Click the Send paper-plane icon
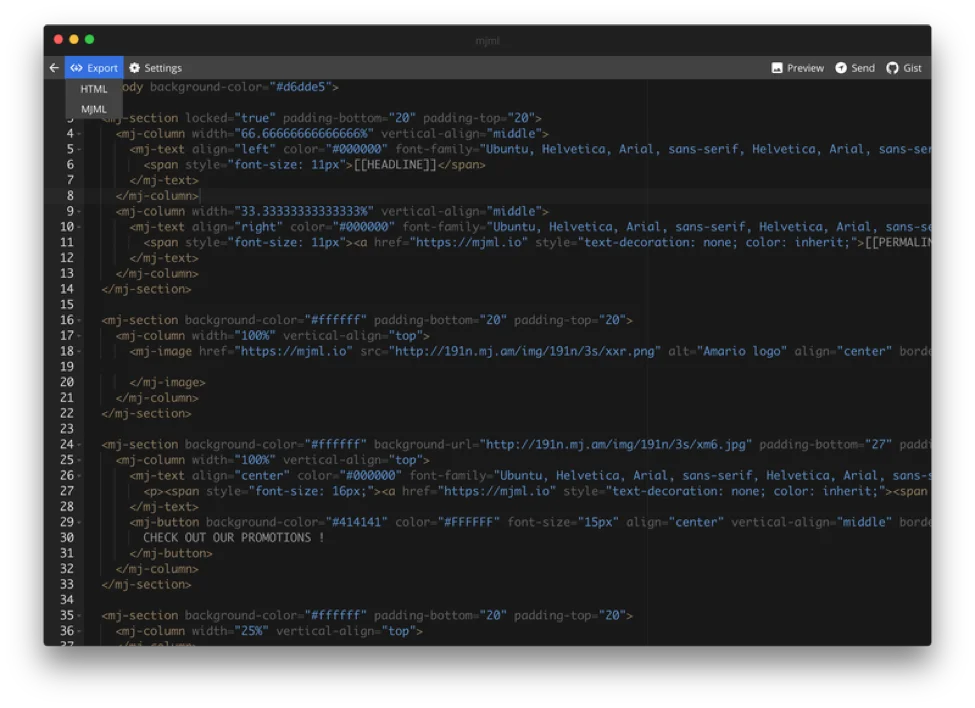The height and width of the screenshot is (708, 975). [x=841, y=68]
